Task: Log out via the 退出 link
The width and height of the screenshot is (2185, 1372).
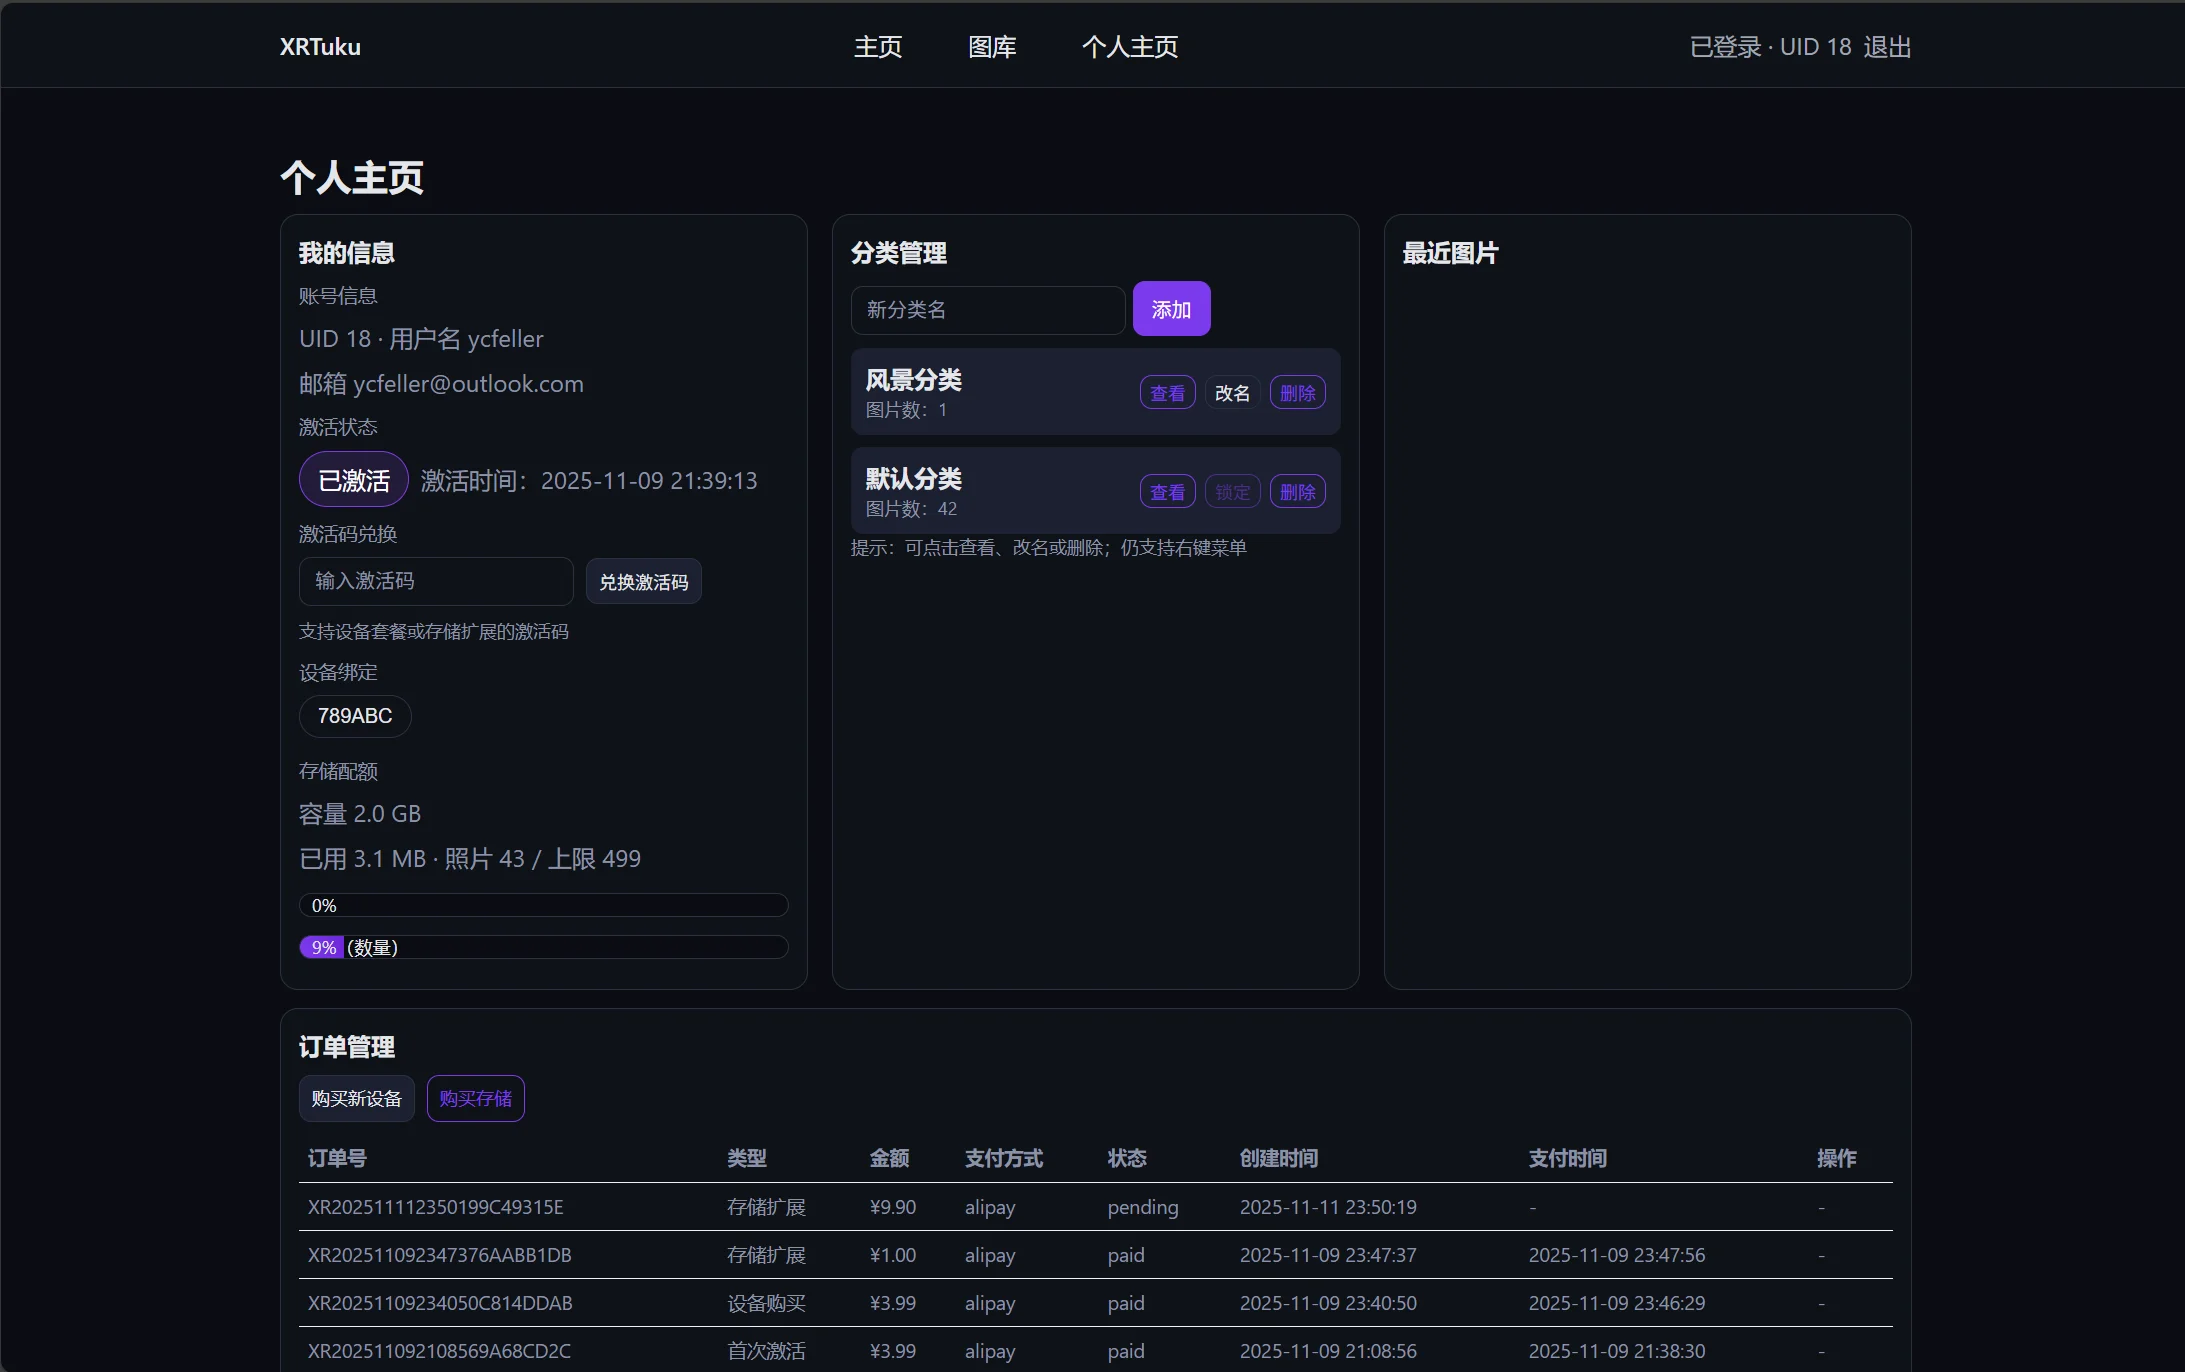Action: (1887, 47)
